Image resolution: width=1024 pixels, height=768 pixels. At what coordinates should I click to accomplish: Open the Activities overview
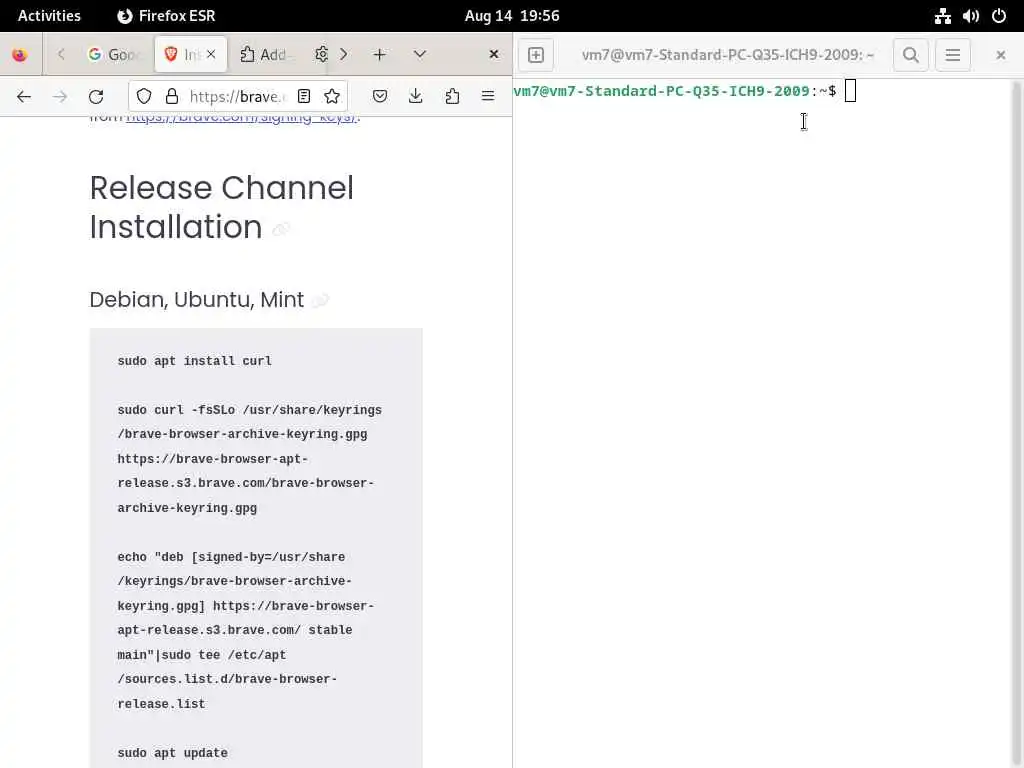(49, 16)
